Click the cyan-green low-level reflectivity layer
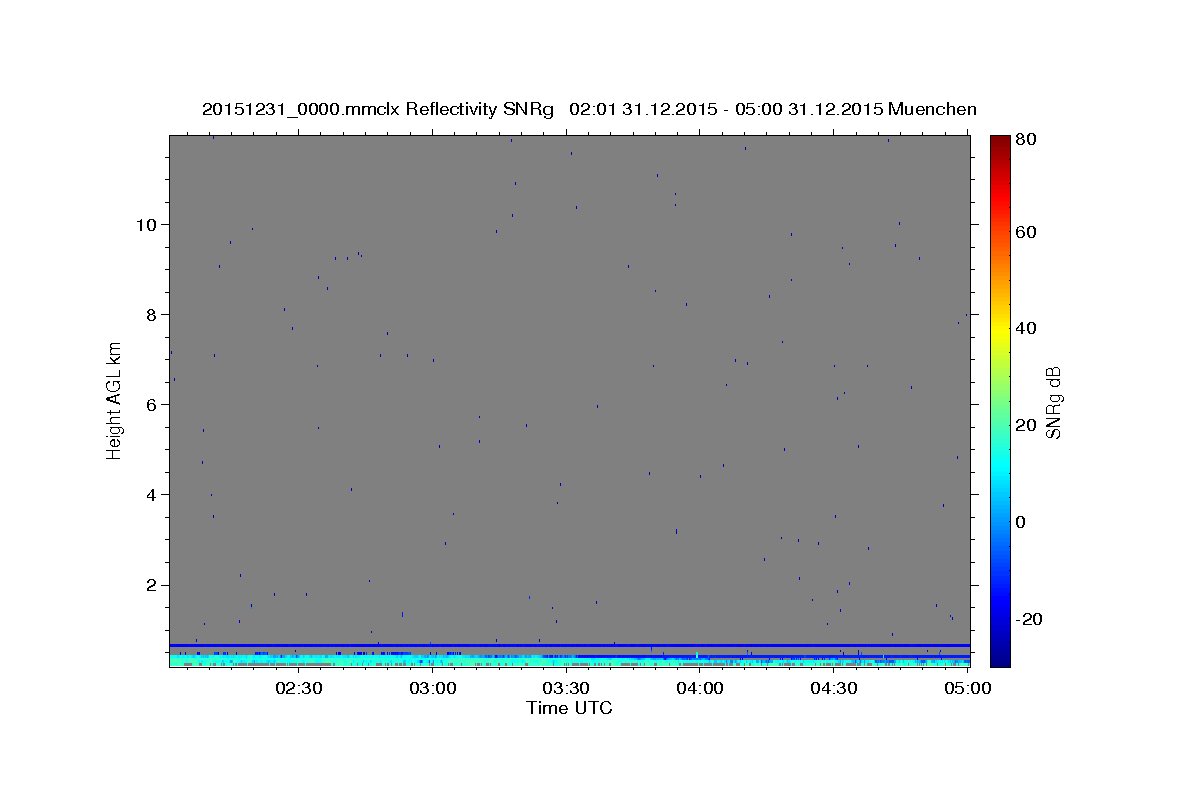The image size is (1200, 800). click(x=569, y=661)
